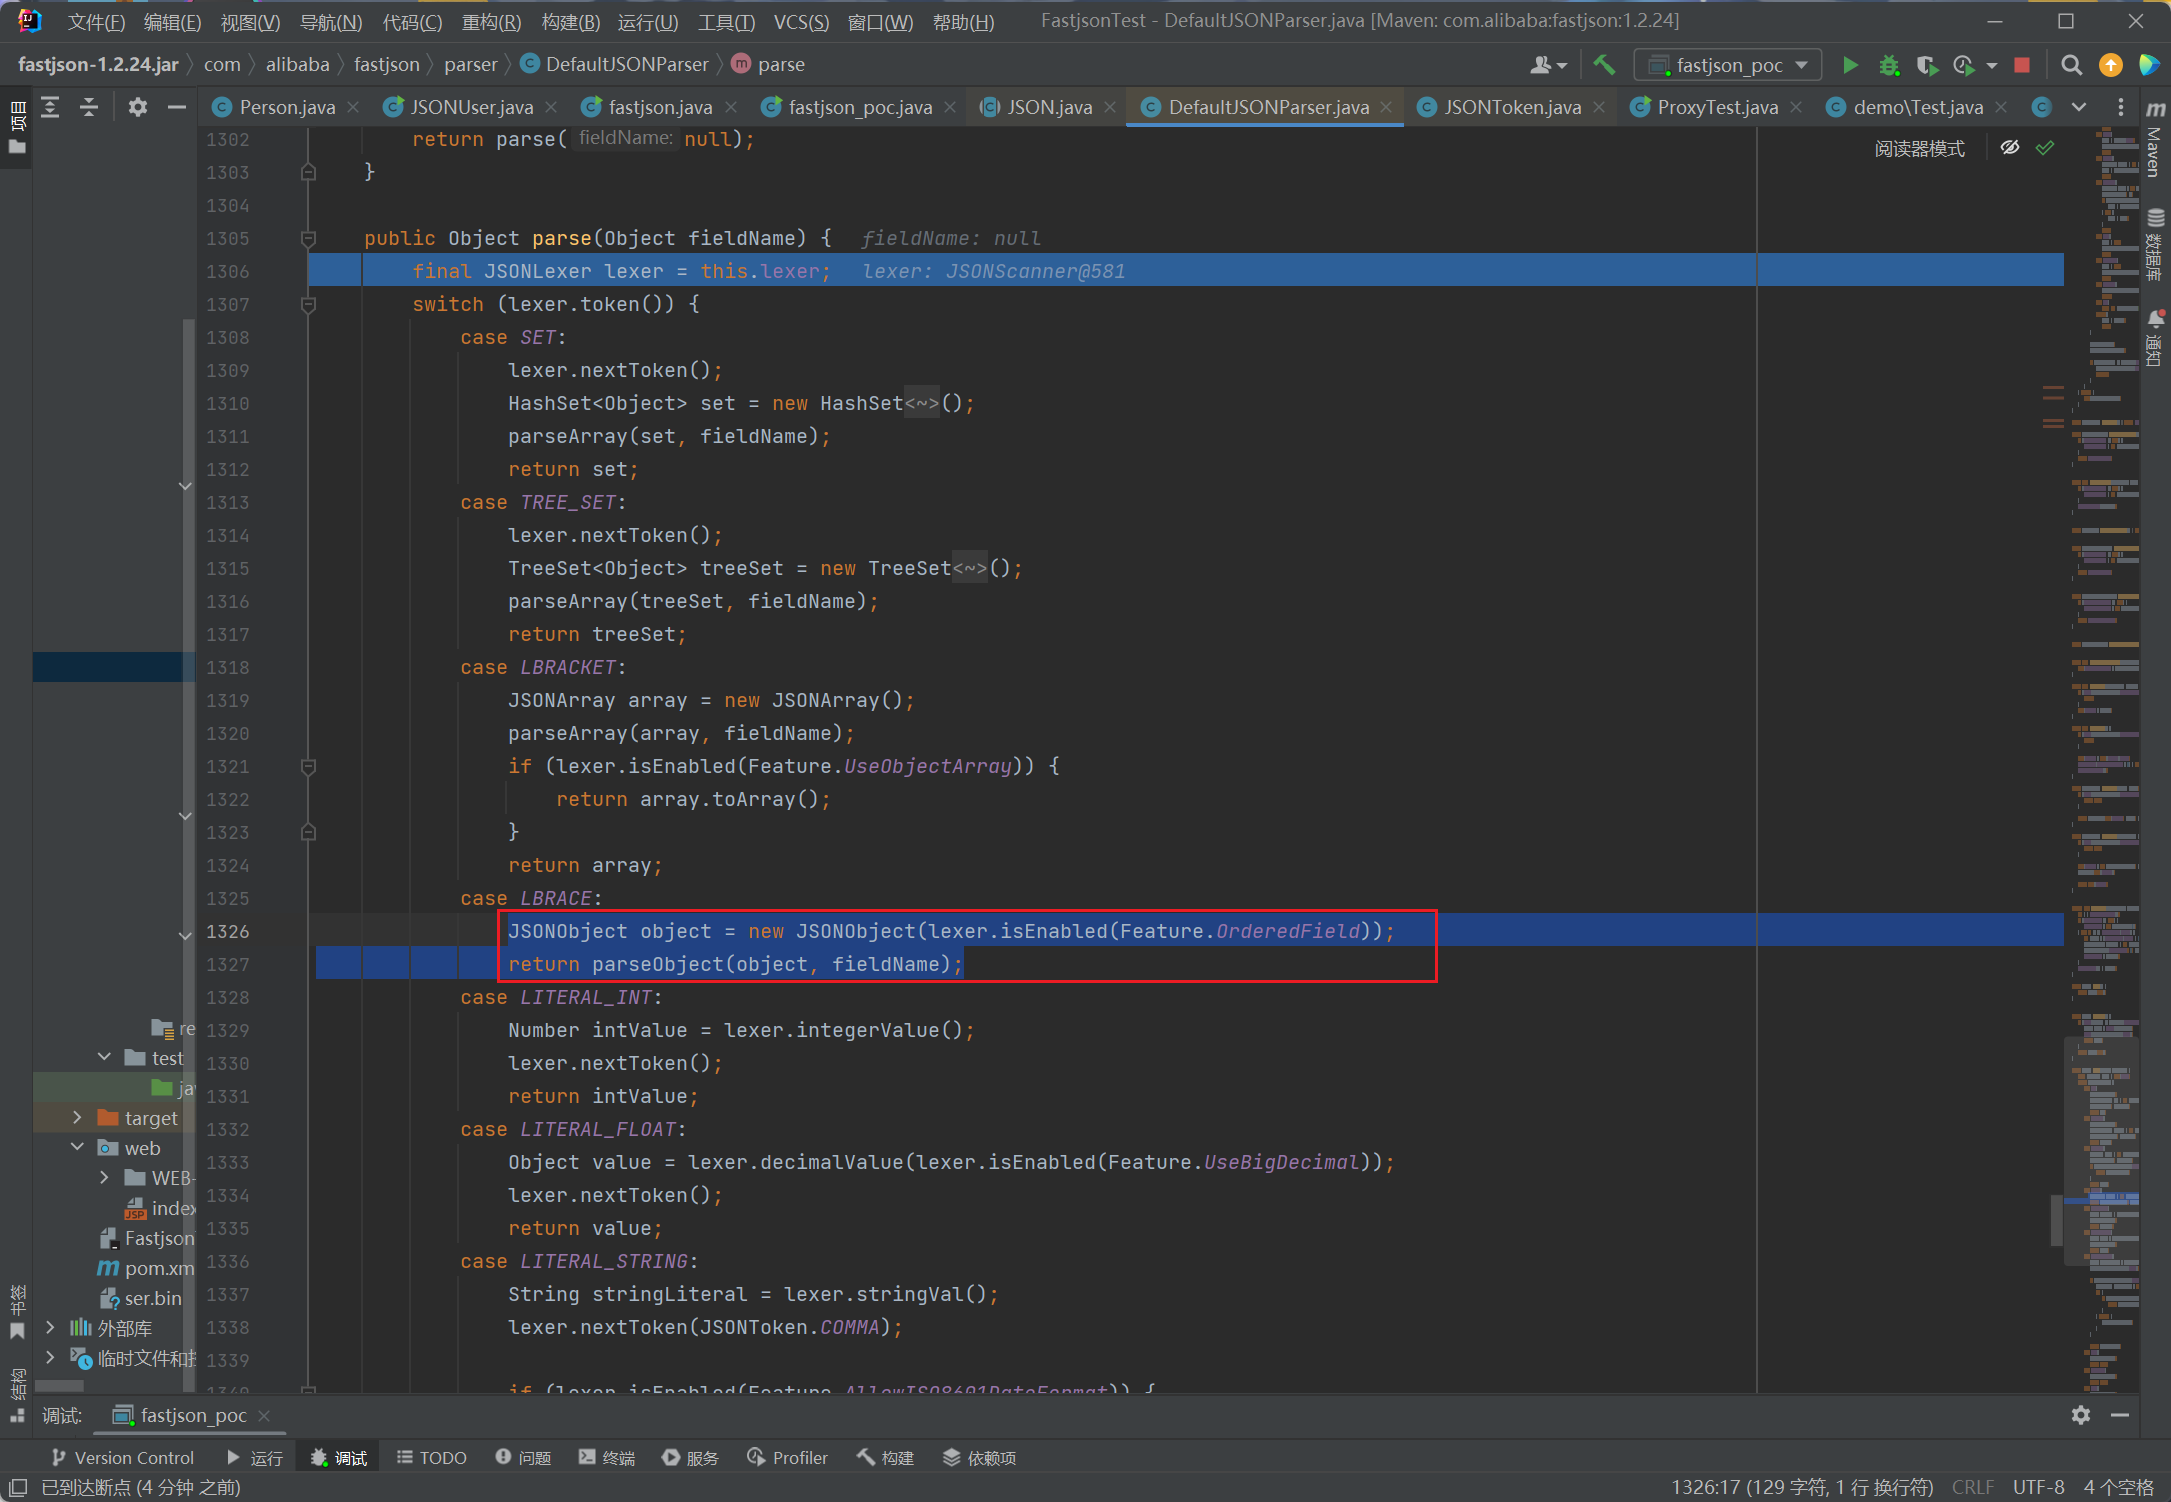The height and width of the screenshot is (1502, 2171).
Task: Click the Build project hammer icon
Action: (1604, 65)
